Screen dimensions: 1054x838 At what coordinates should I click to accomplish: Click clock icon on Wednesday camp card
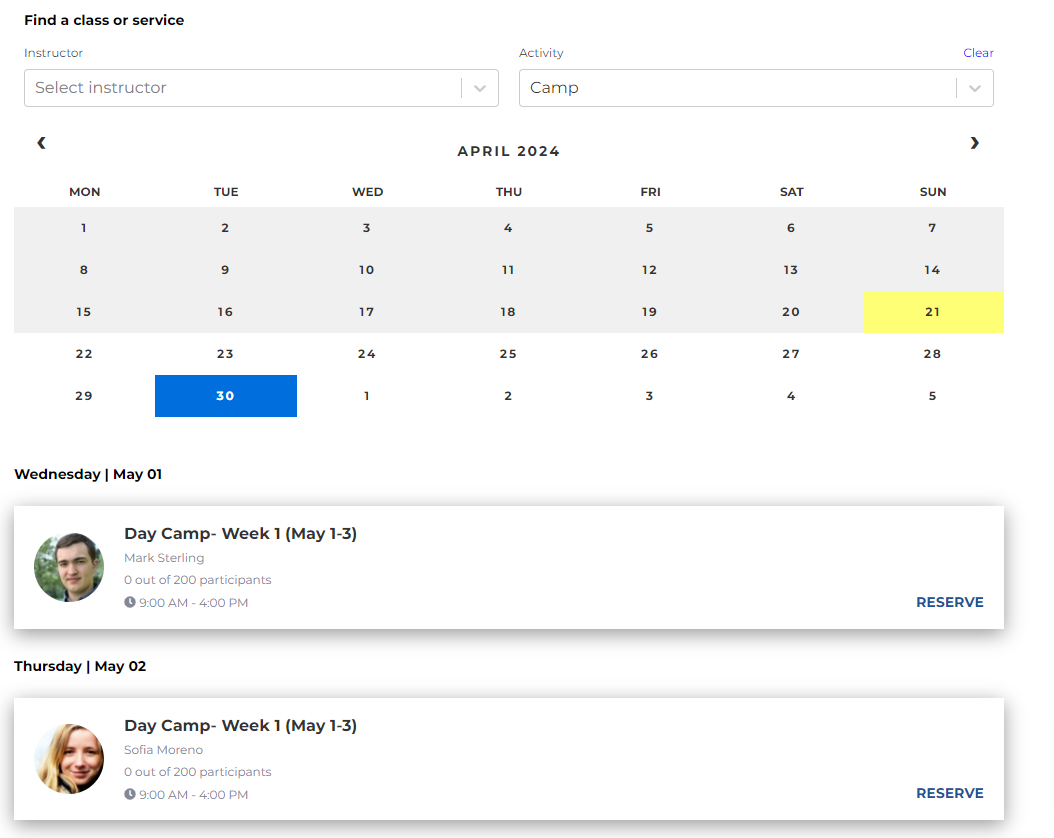coord(130,603)
